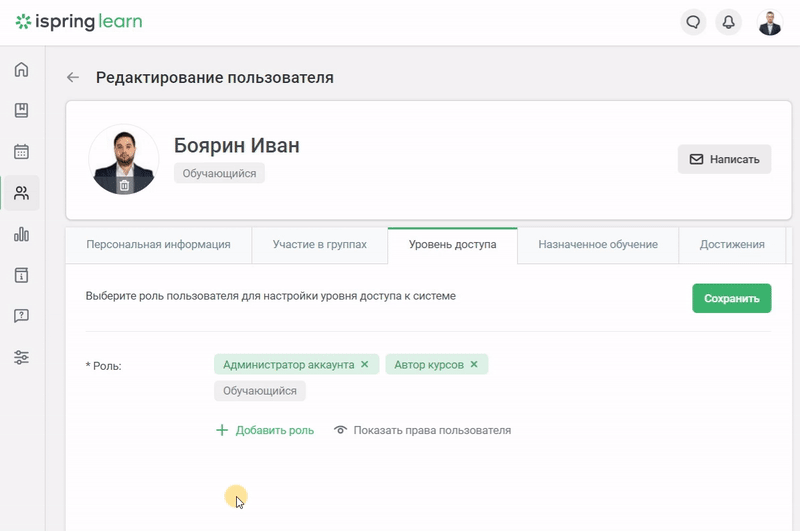Delete the avatar photo with trash icon
This screenshot has height=531, width=800.
124,186
